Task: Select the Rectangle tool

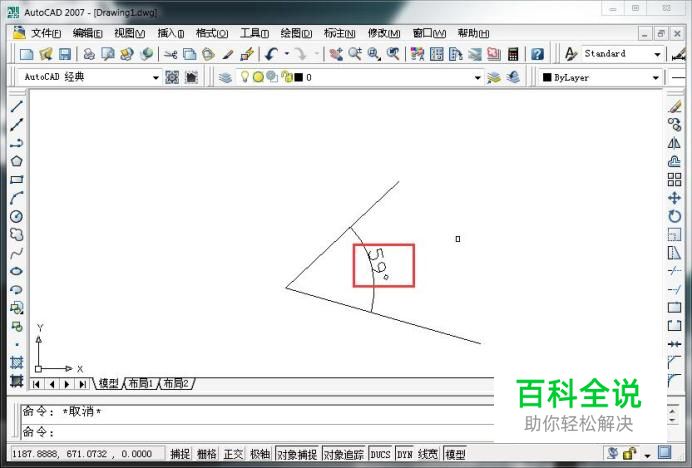Action: [x=17, y=180]
